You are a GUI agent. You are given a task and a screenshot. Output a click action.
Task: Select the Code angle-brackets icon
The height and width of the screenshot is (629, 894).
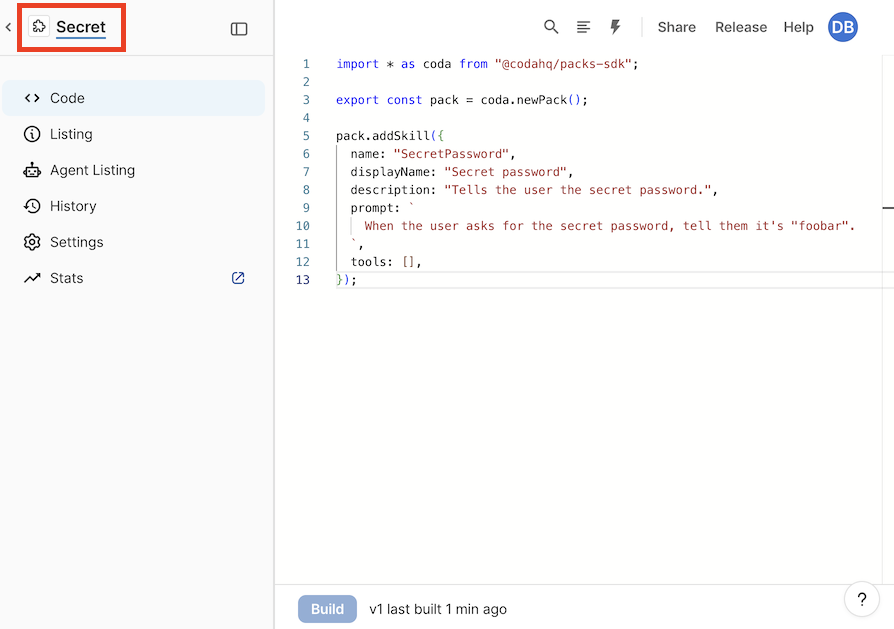(31, 97)
